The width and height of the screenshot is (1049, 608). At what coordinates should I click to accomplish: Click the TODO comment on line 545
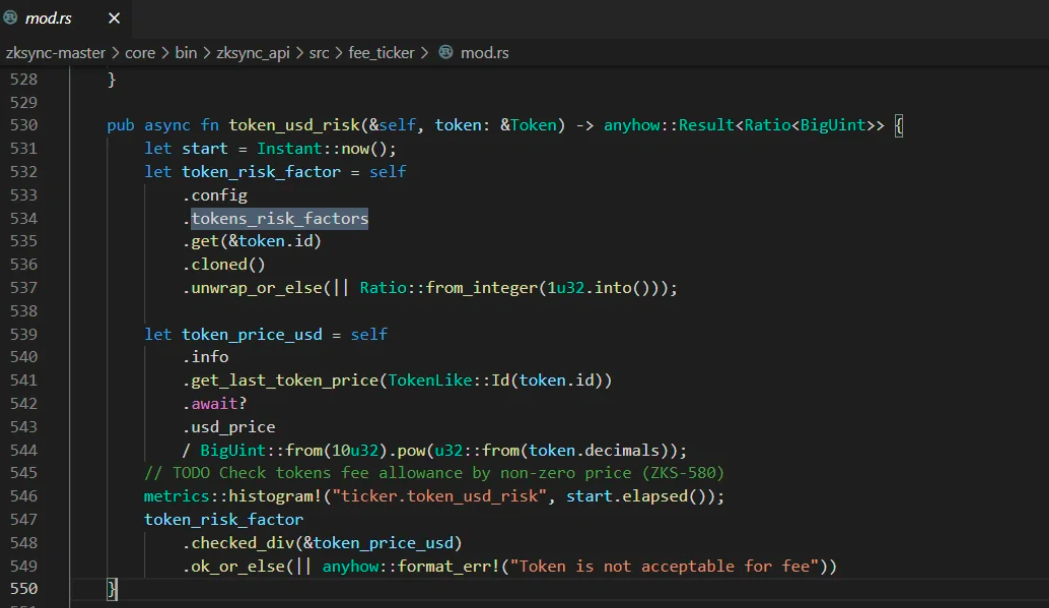(x=434, y=473)
